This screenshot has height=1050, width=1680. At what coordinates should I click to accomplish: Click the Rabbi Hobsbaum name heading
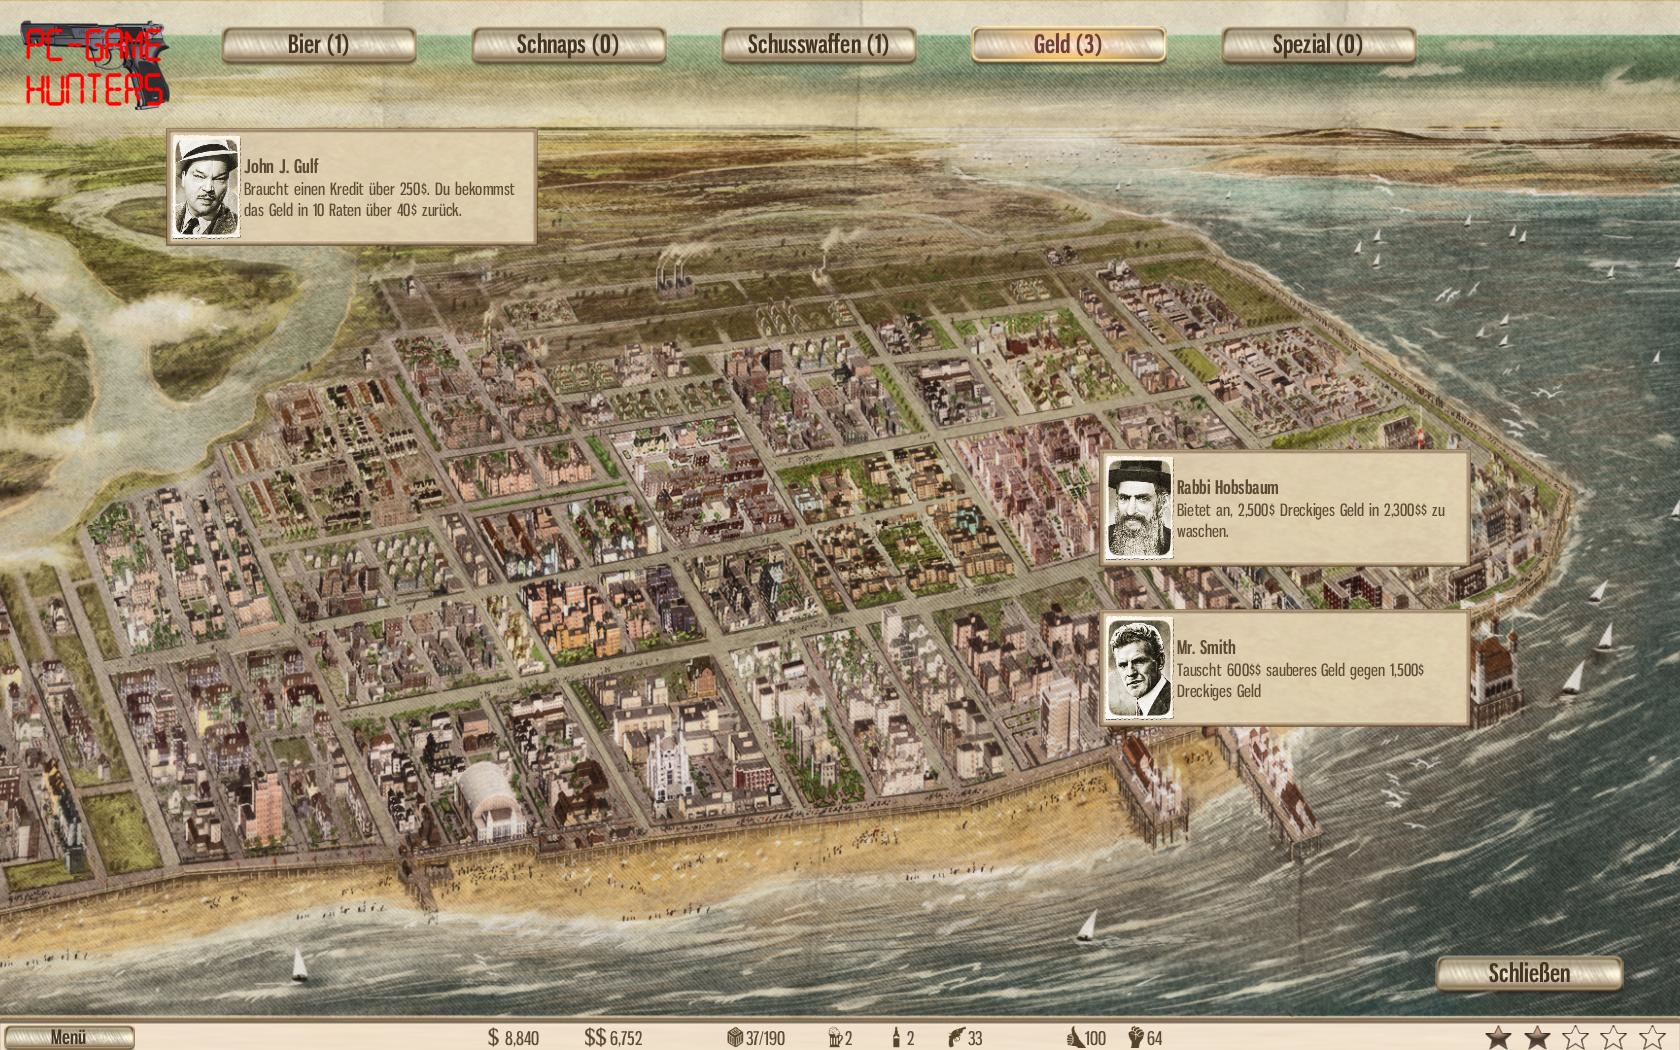(1227, 487)
